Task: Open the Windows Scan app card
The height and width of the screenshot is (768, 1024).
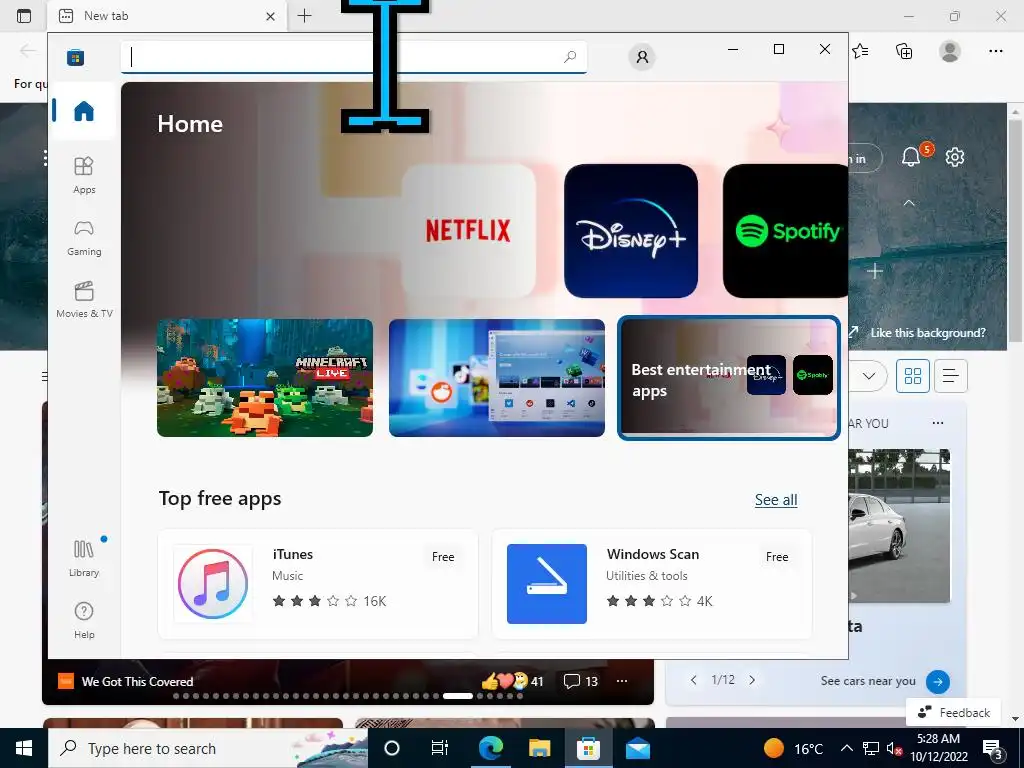Action: click(x=652, y=584)
